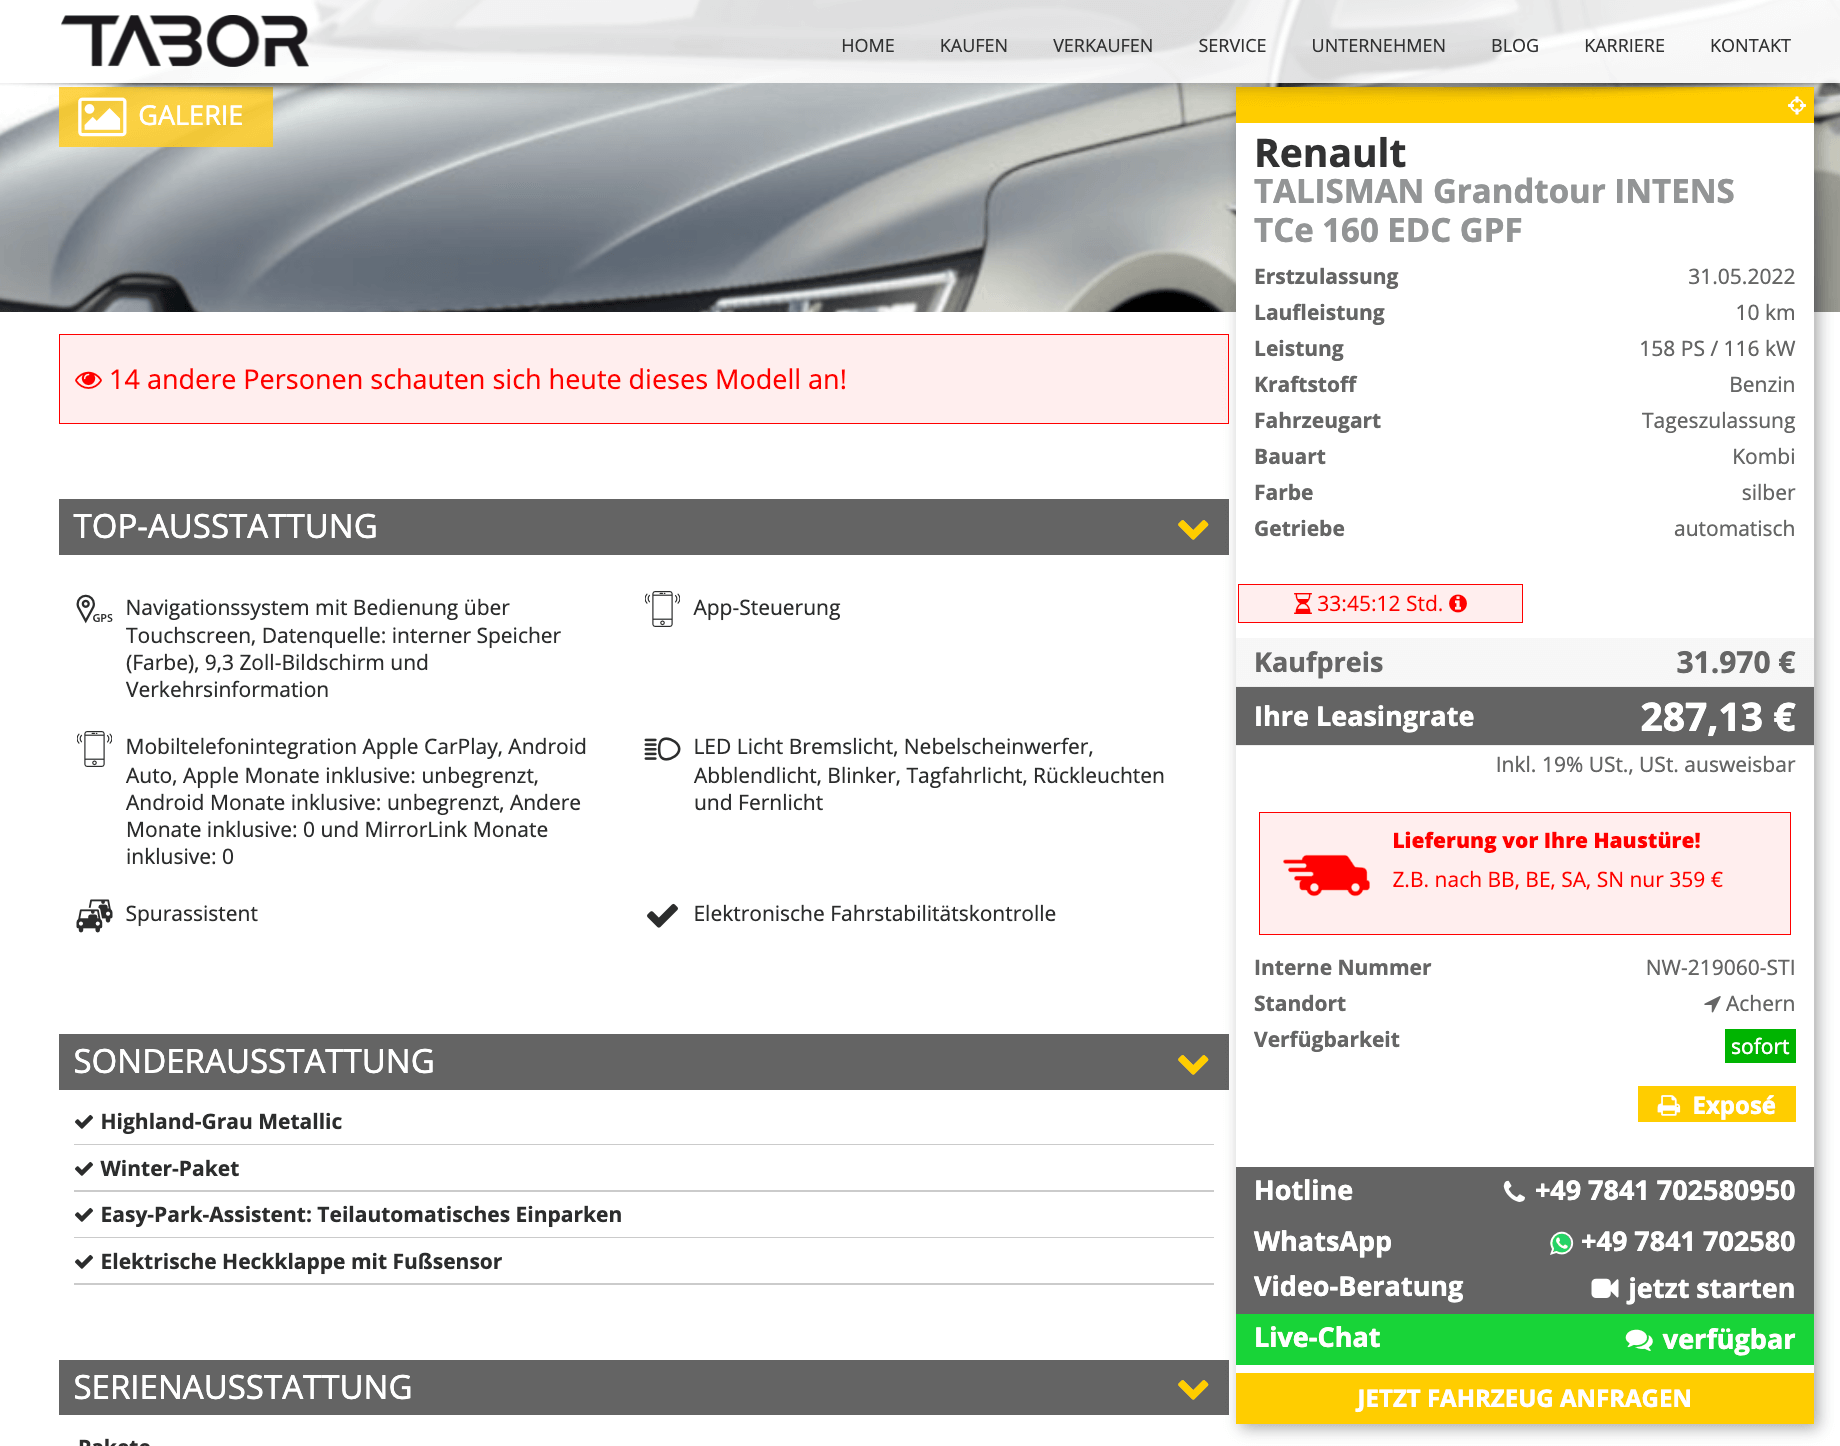
Task: Start video consultation via jetzt starten
Action: (1710, 1289)
